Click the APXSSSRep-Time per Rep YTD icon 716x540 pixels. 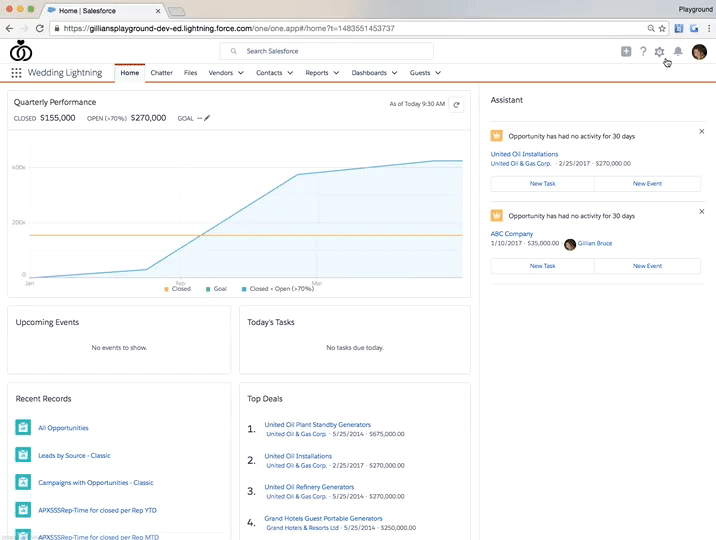tap(23, 509)
